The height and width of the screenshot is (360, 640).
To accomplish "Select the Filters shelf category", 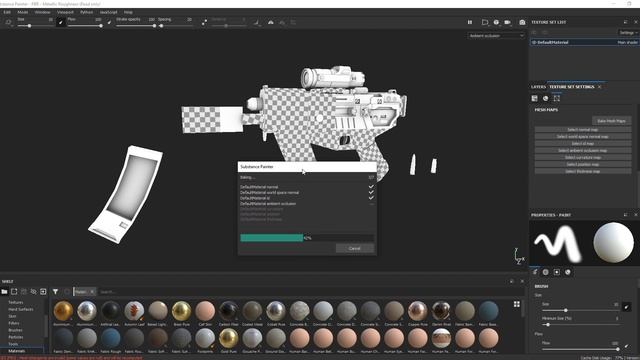I will coord(14,323).
